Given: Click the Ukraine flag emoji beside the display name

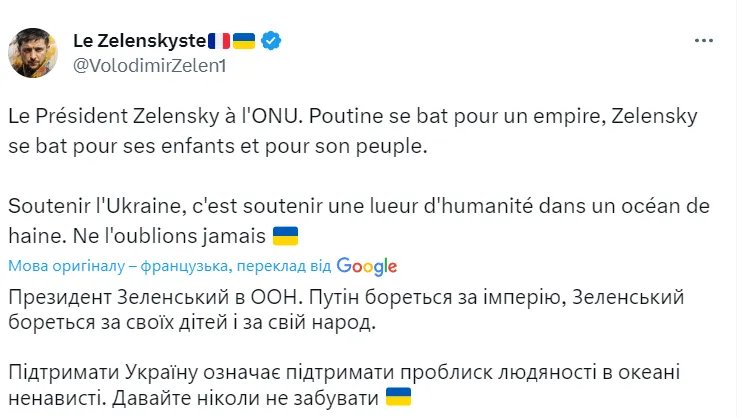Looking at the screenshot, I should (244, 41).
